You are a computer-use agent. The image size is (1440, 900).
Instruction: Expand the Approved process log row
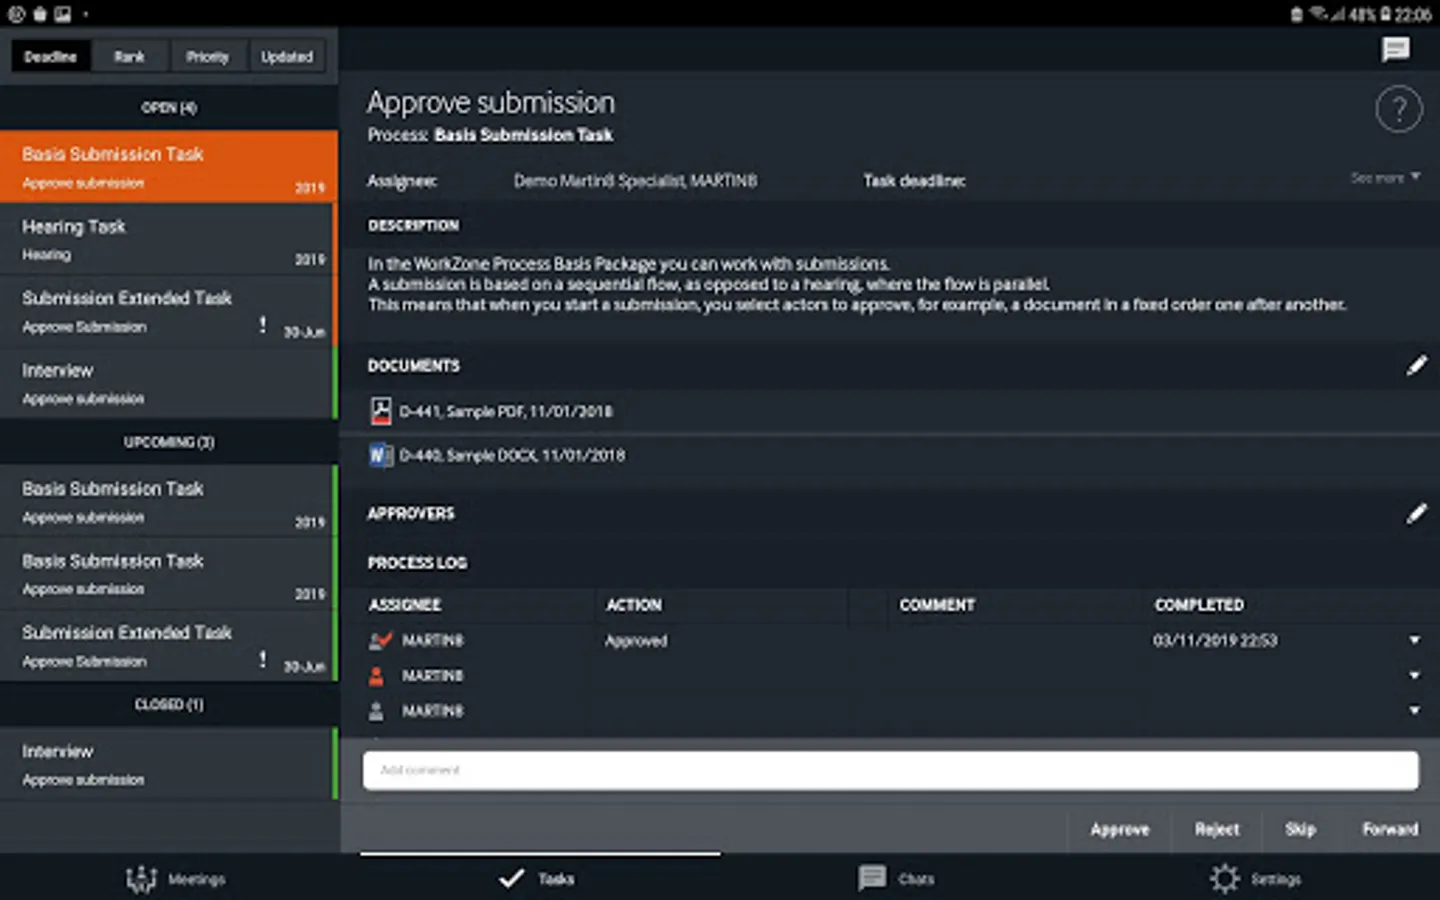tap(1414, 640)
